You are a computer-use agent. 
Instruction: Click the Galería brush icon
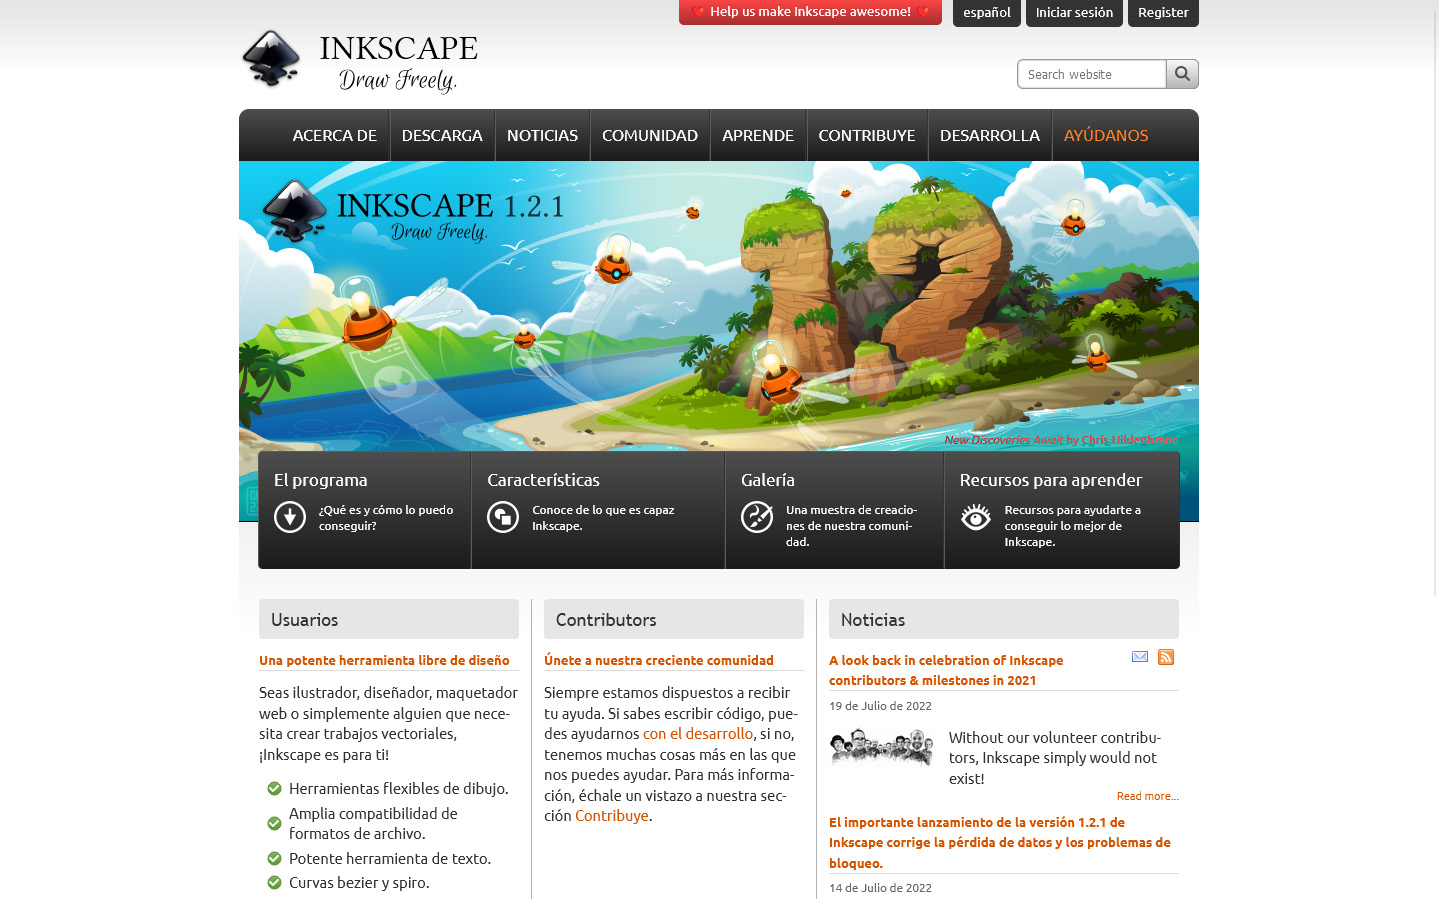point(757,517)
